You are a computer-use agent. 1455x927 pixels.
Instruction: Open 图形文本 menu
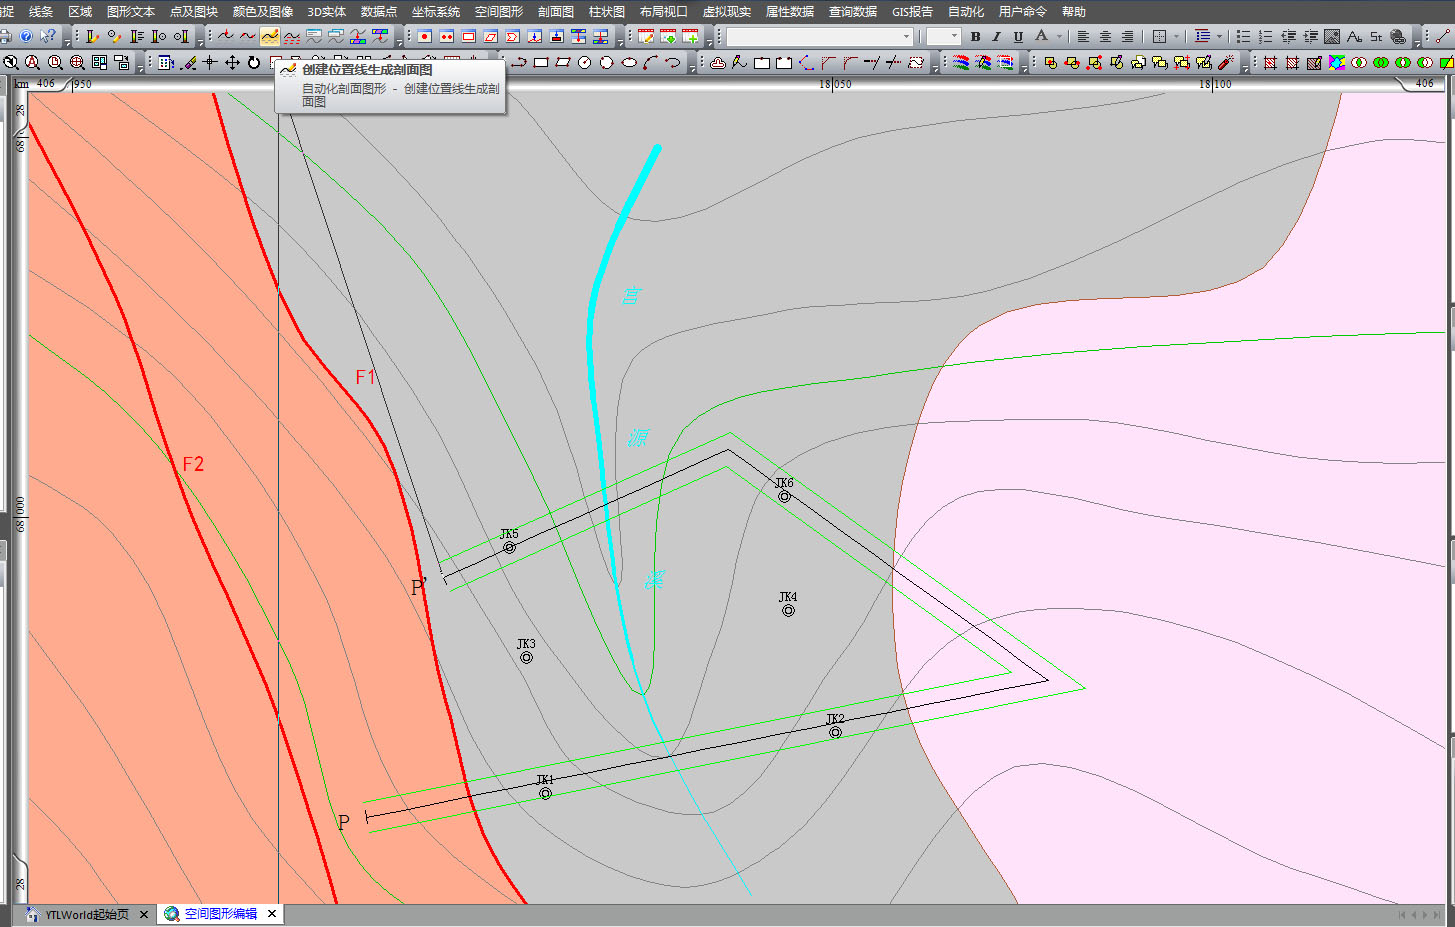131,11
